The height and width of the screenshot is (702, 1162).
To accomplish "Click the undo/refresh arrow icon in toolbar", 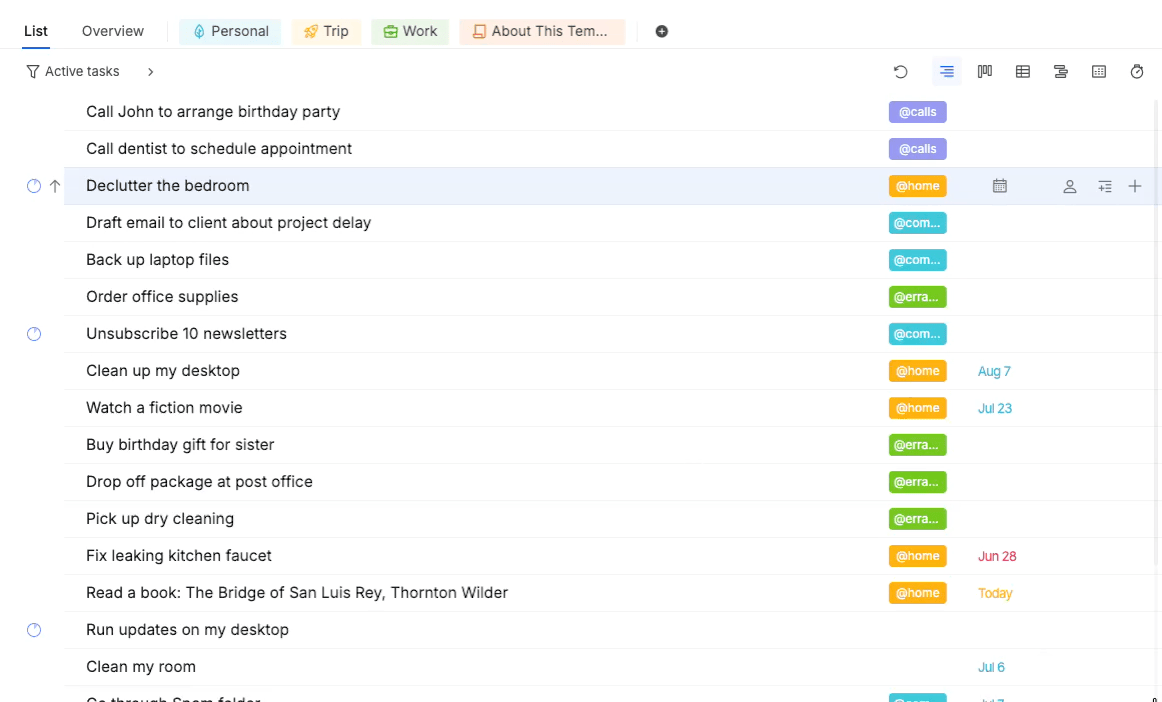I will [x=900, y=72].
